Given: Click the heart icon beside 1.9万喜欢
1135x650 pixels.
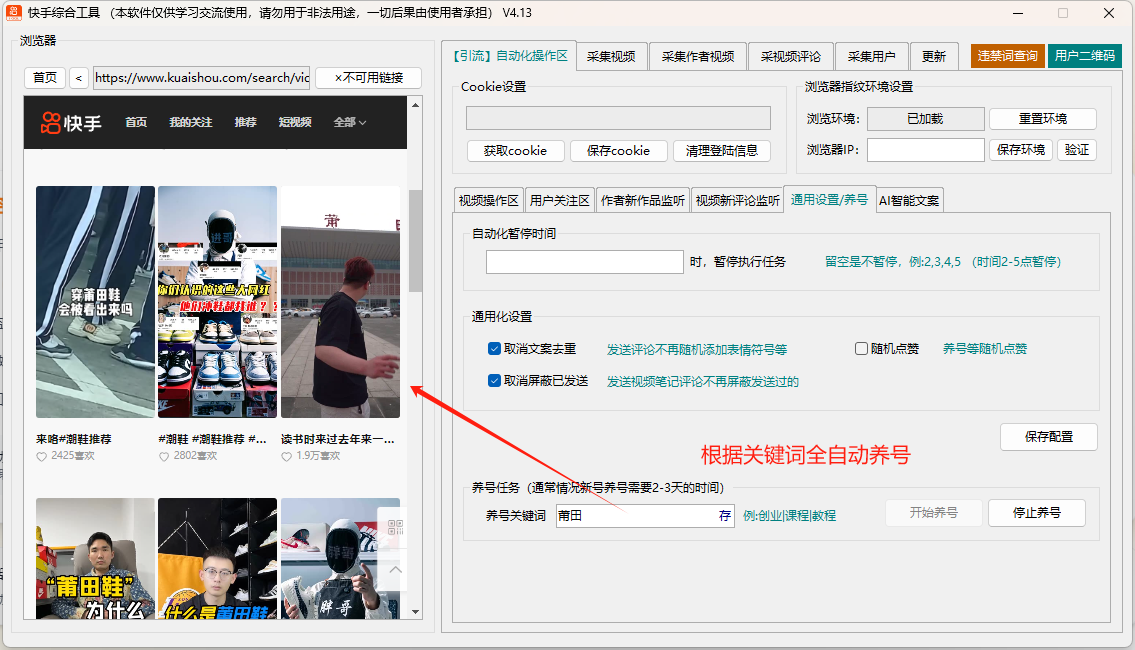Looking at the screenshot, I should coord(287,456).
